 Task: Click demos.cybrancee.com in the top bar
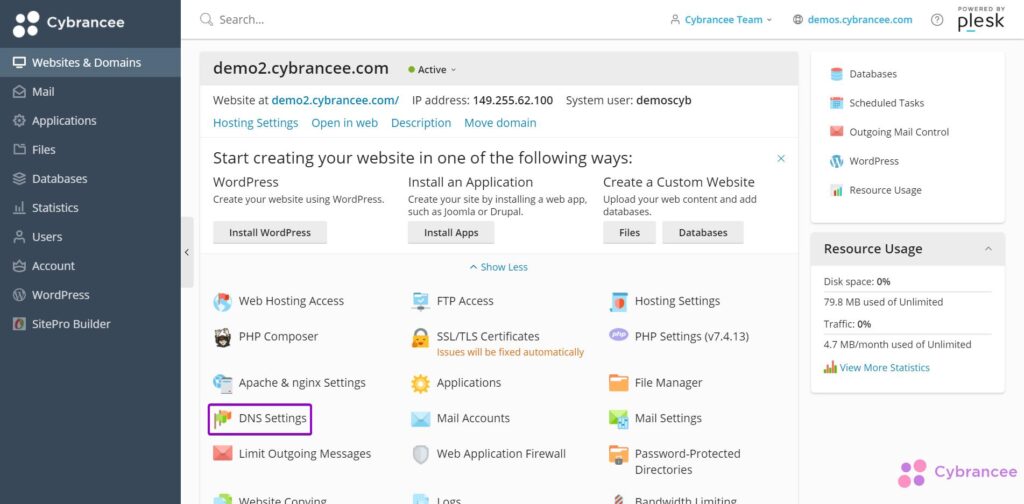click(x=859, y=20)
